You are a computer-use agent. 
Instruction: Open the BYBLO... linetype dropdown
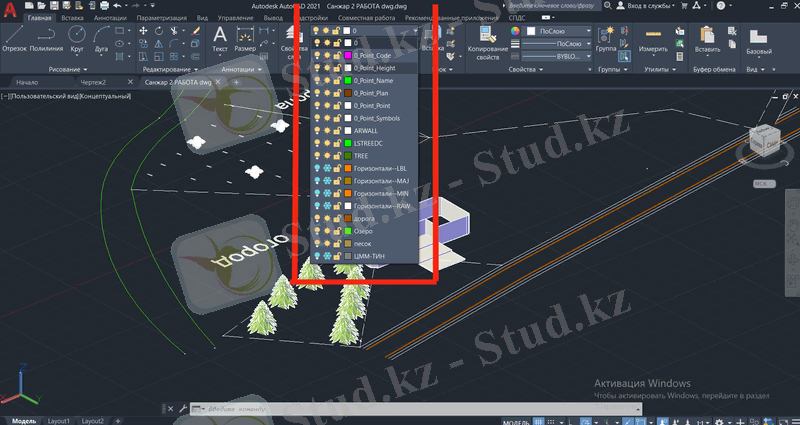click(556, 56)
